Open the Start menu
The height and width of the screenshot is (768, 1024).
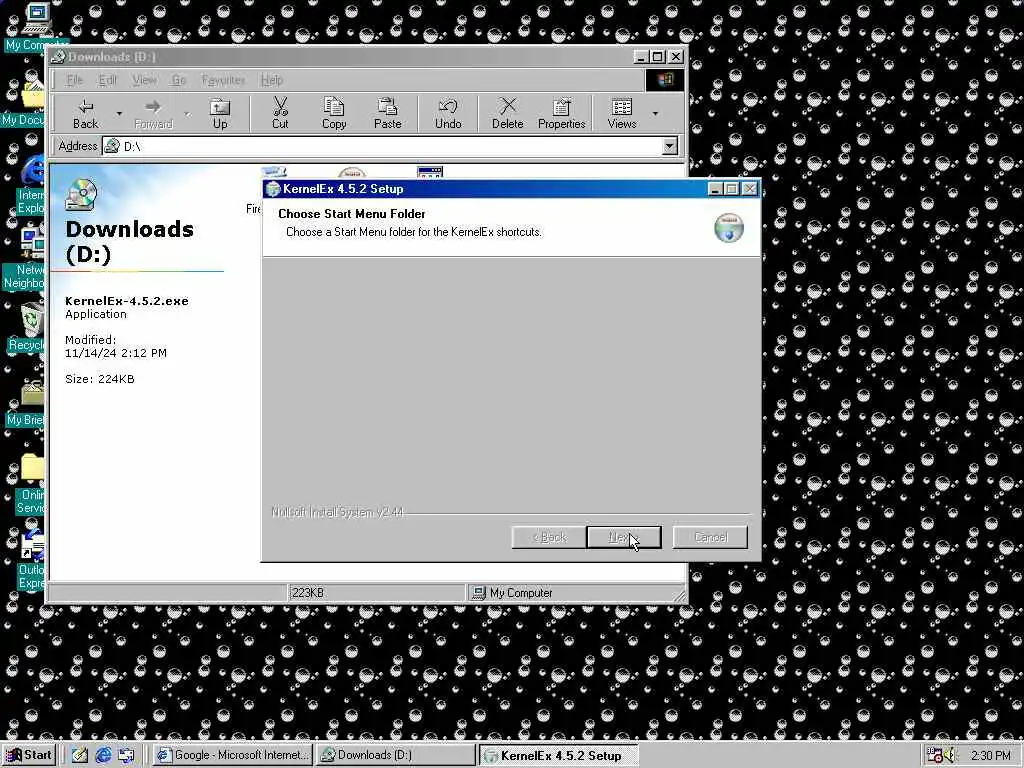(29, 755)
